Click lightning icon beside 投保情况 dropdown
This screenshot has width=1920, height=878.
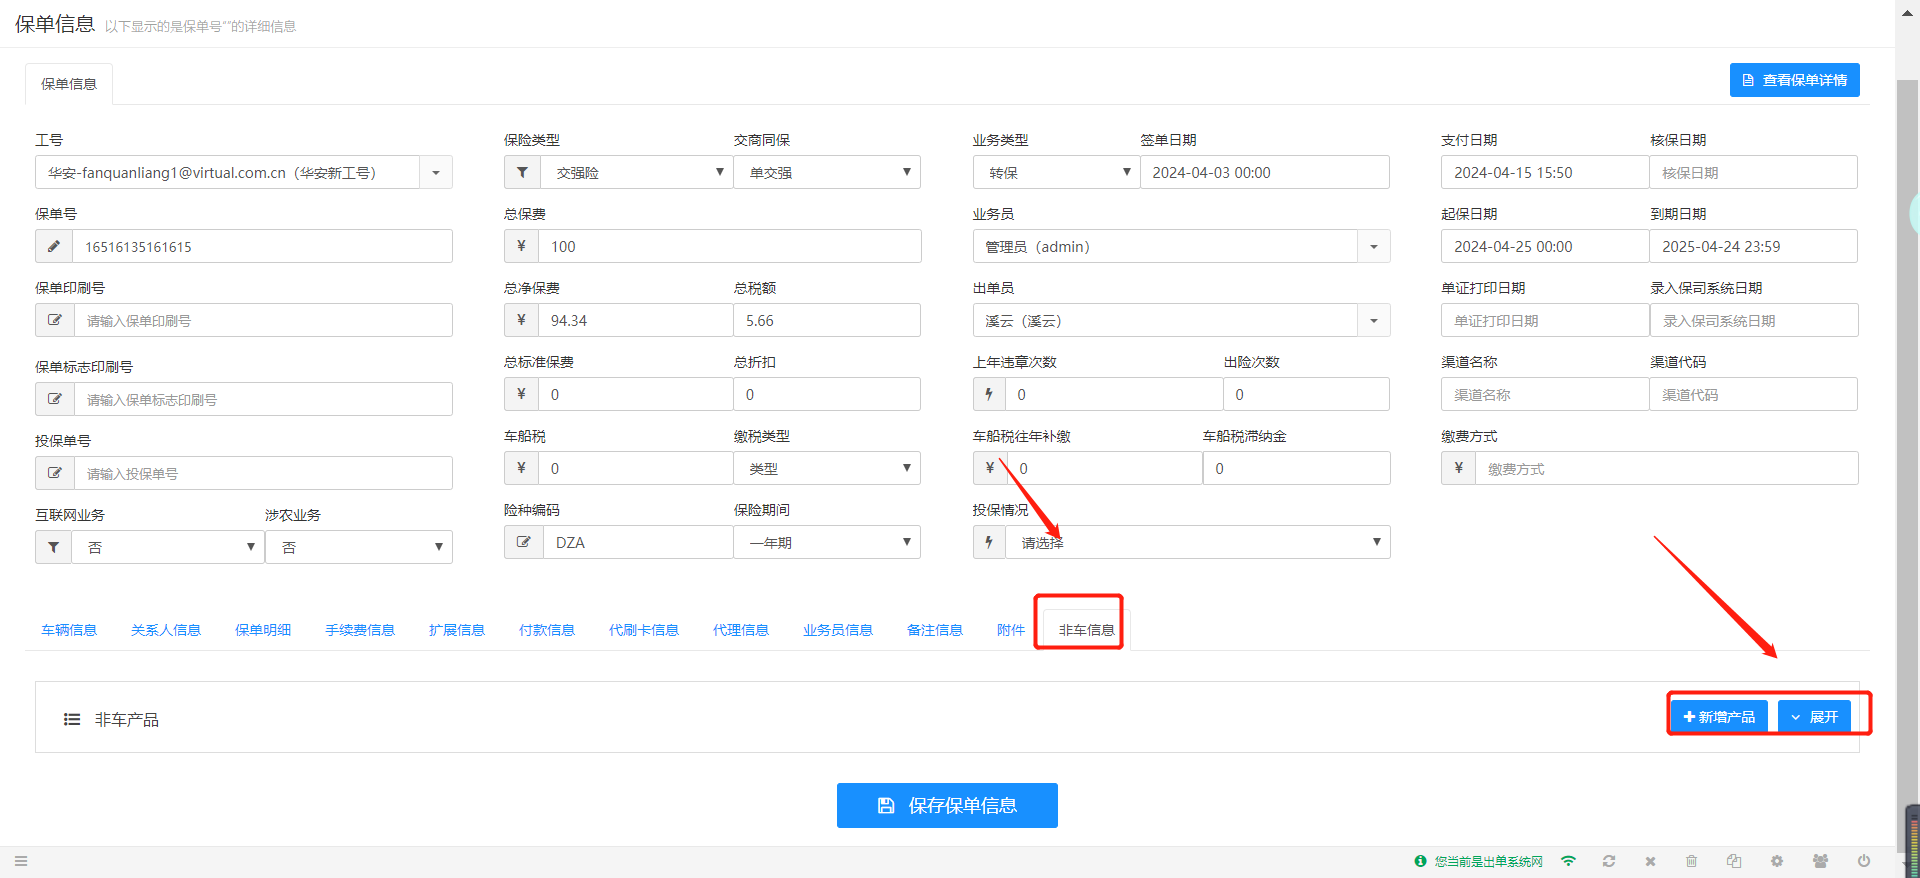coord(989,542)
